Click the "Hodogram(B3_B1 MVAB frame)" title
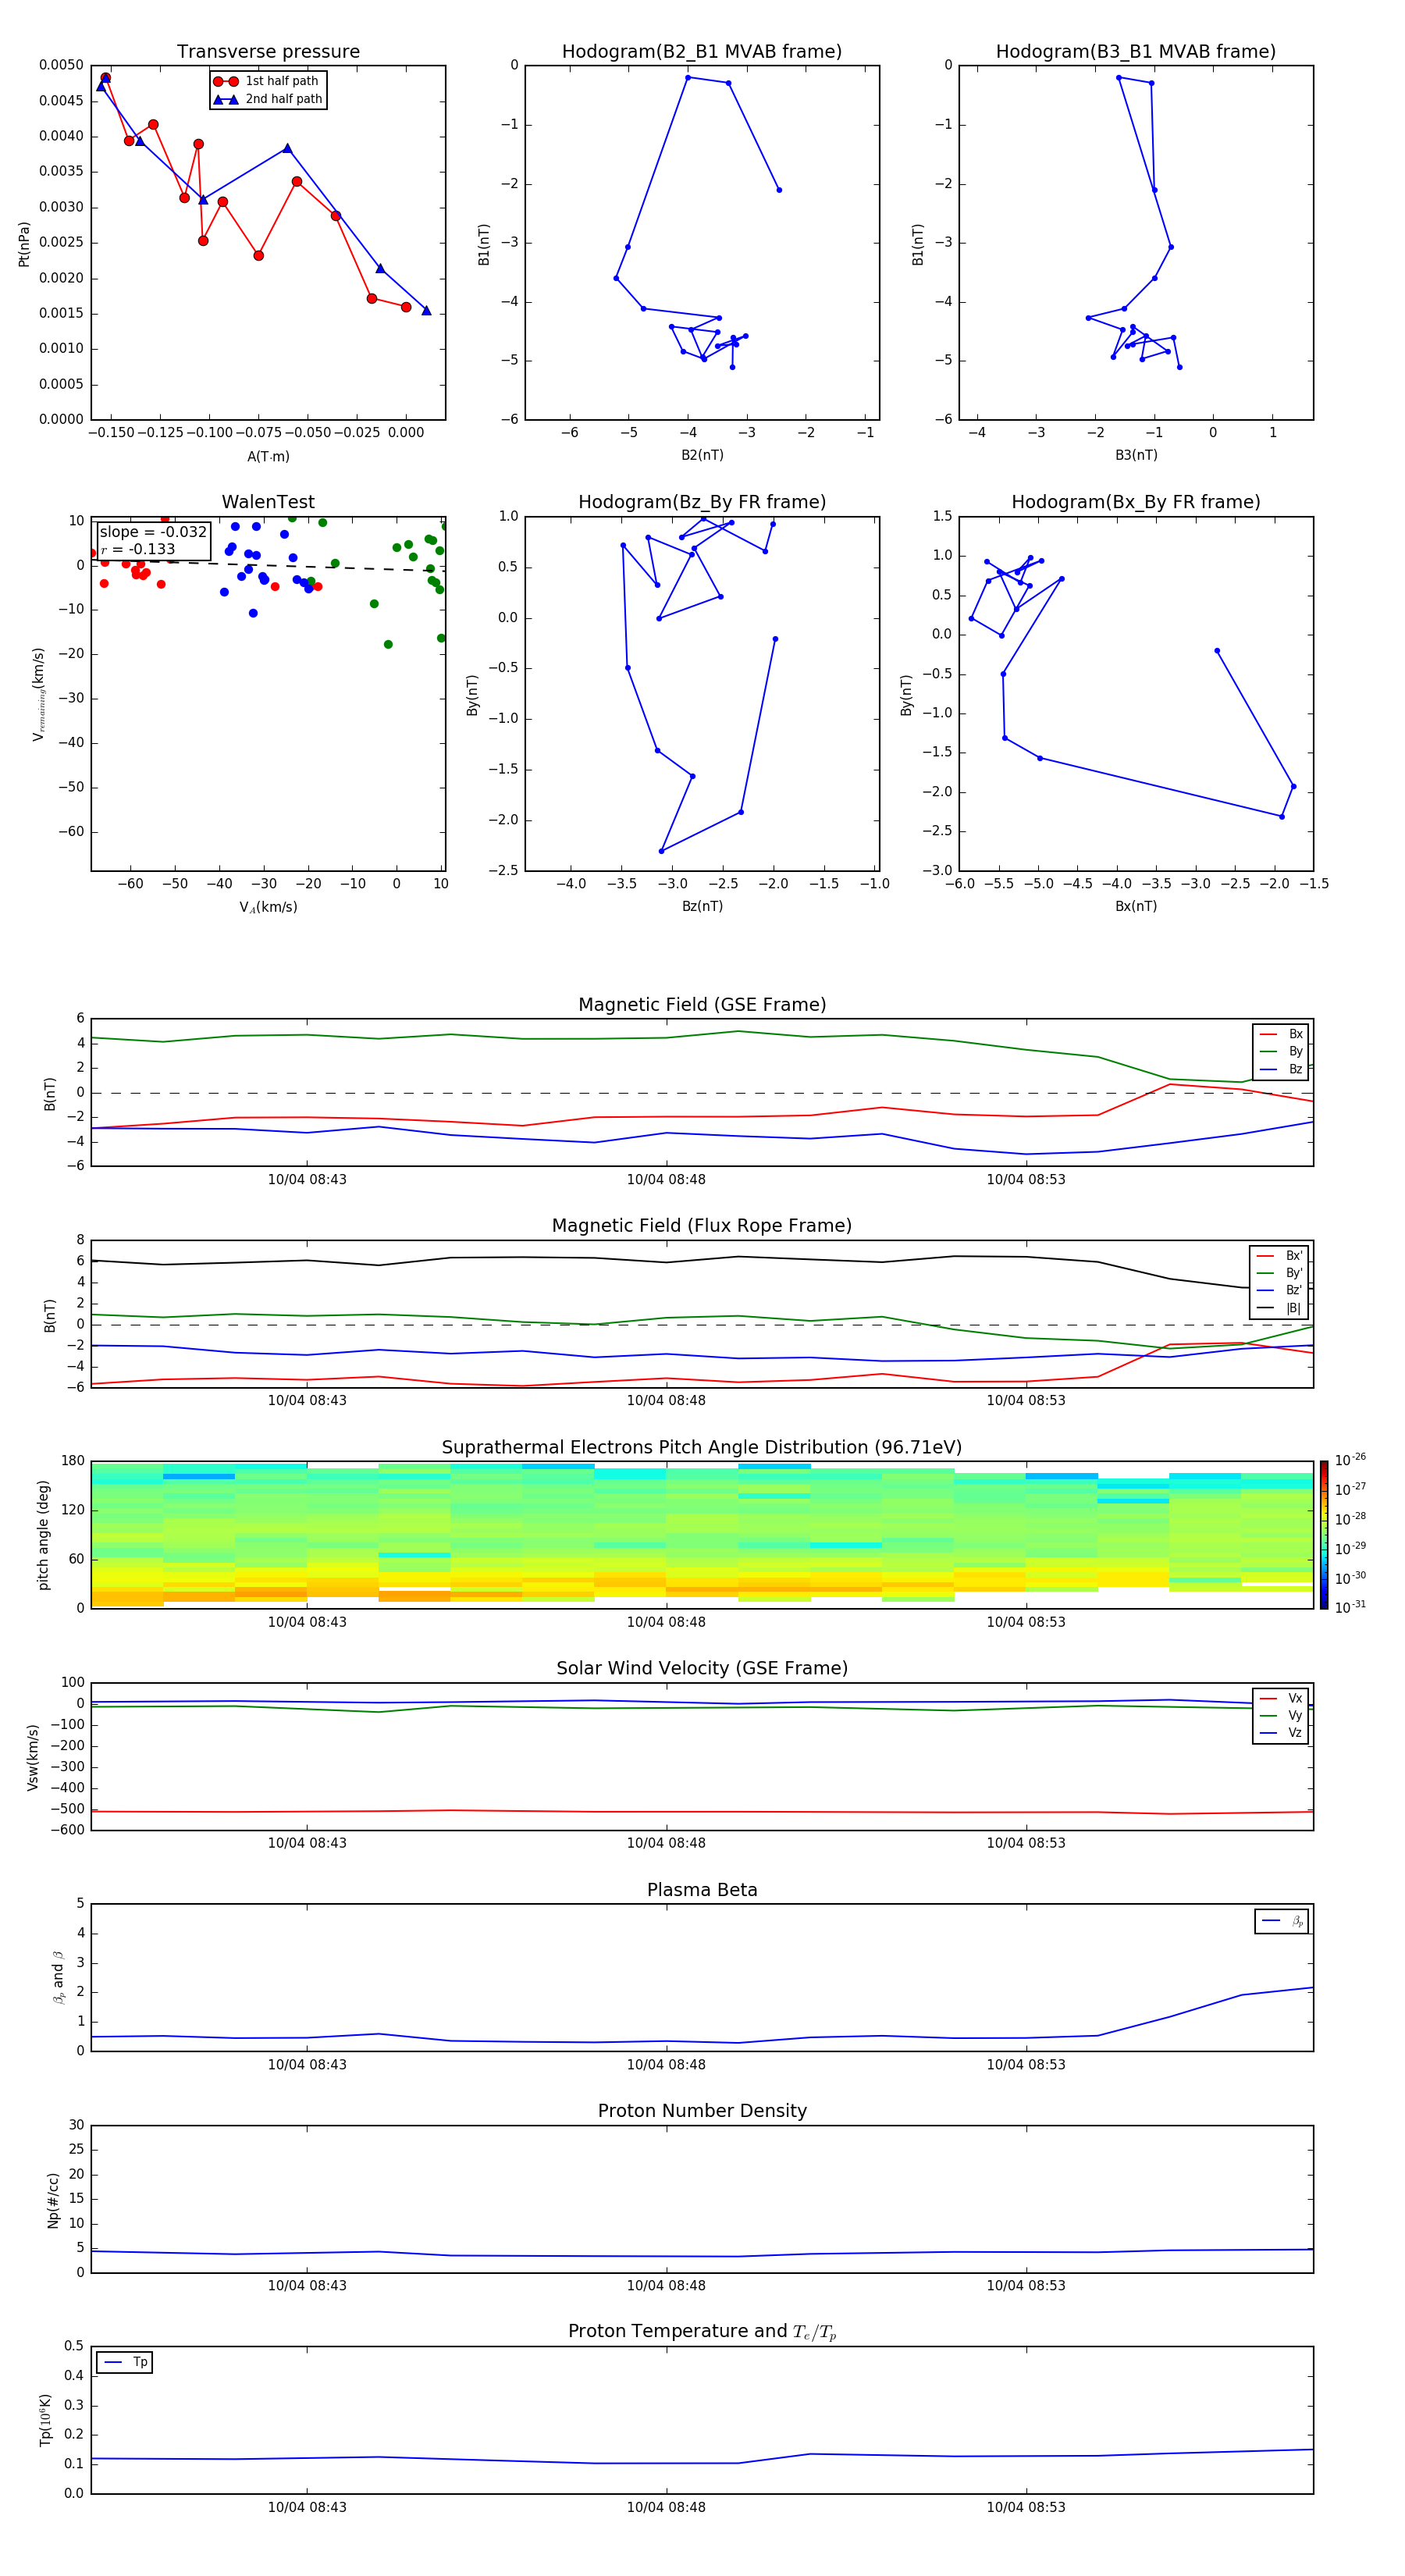Image resolution: width=1405 pixels, height=2576 pixels. click(1136, 52)
